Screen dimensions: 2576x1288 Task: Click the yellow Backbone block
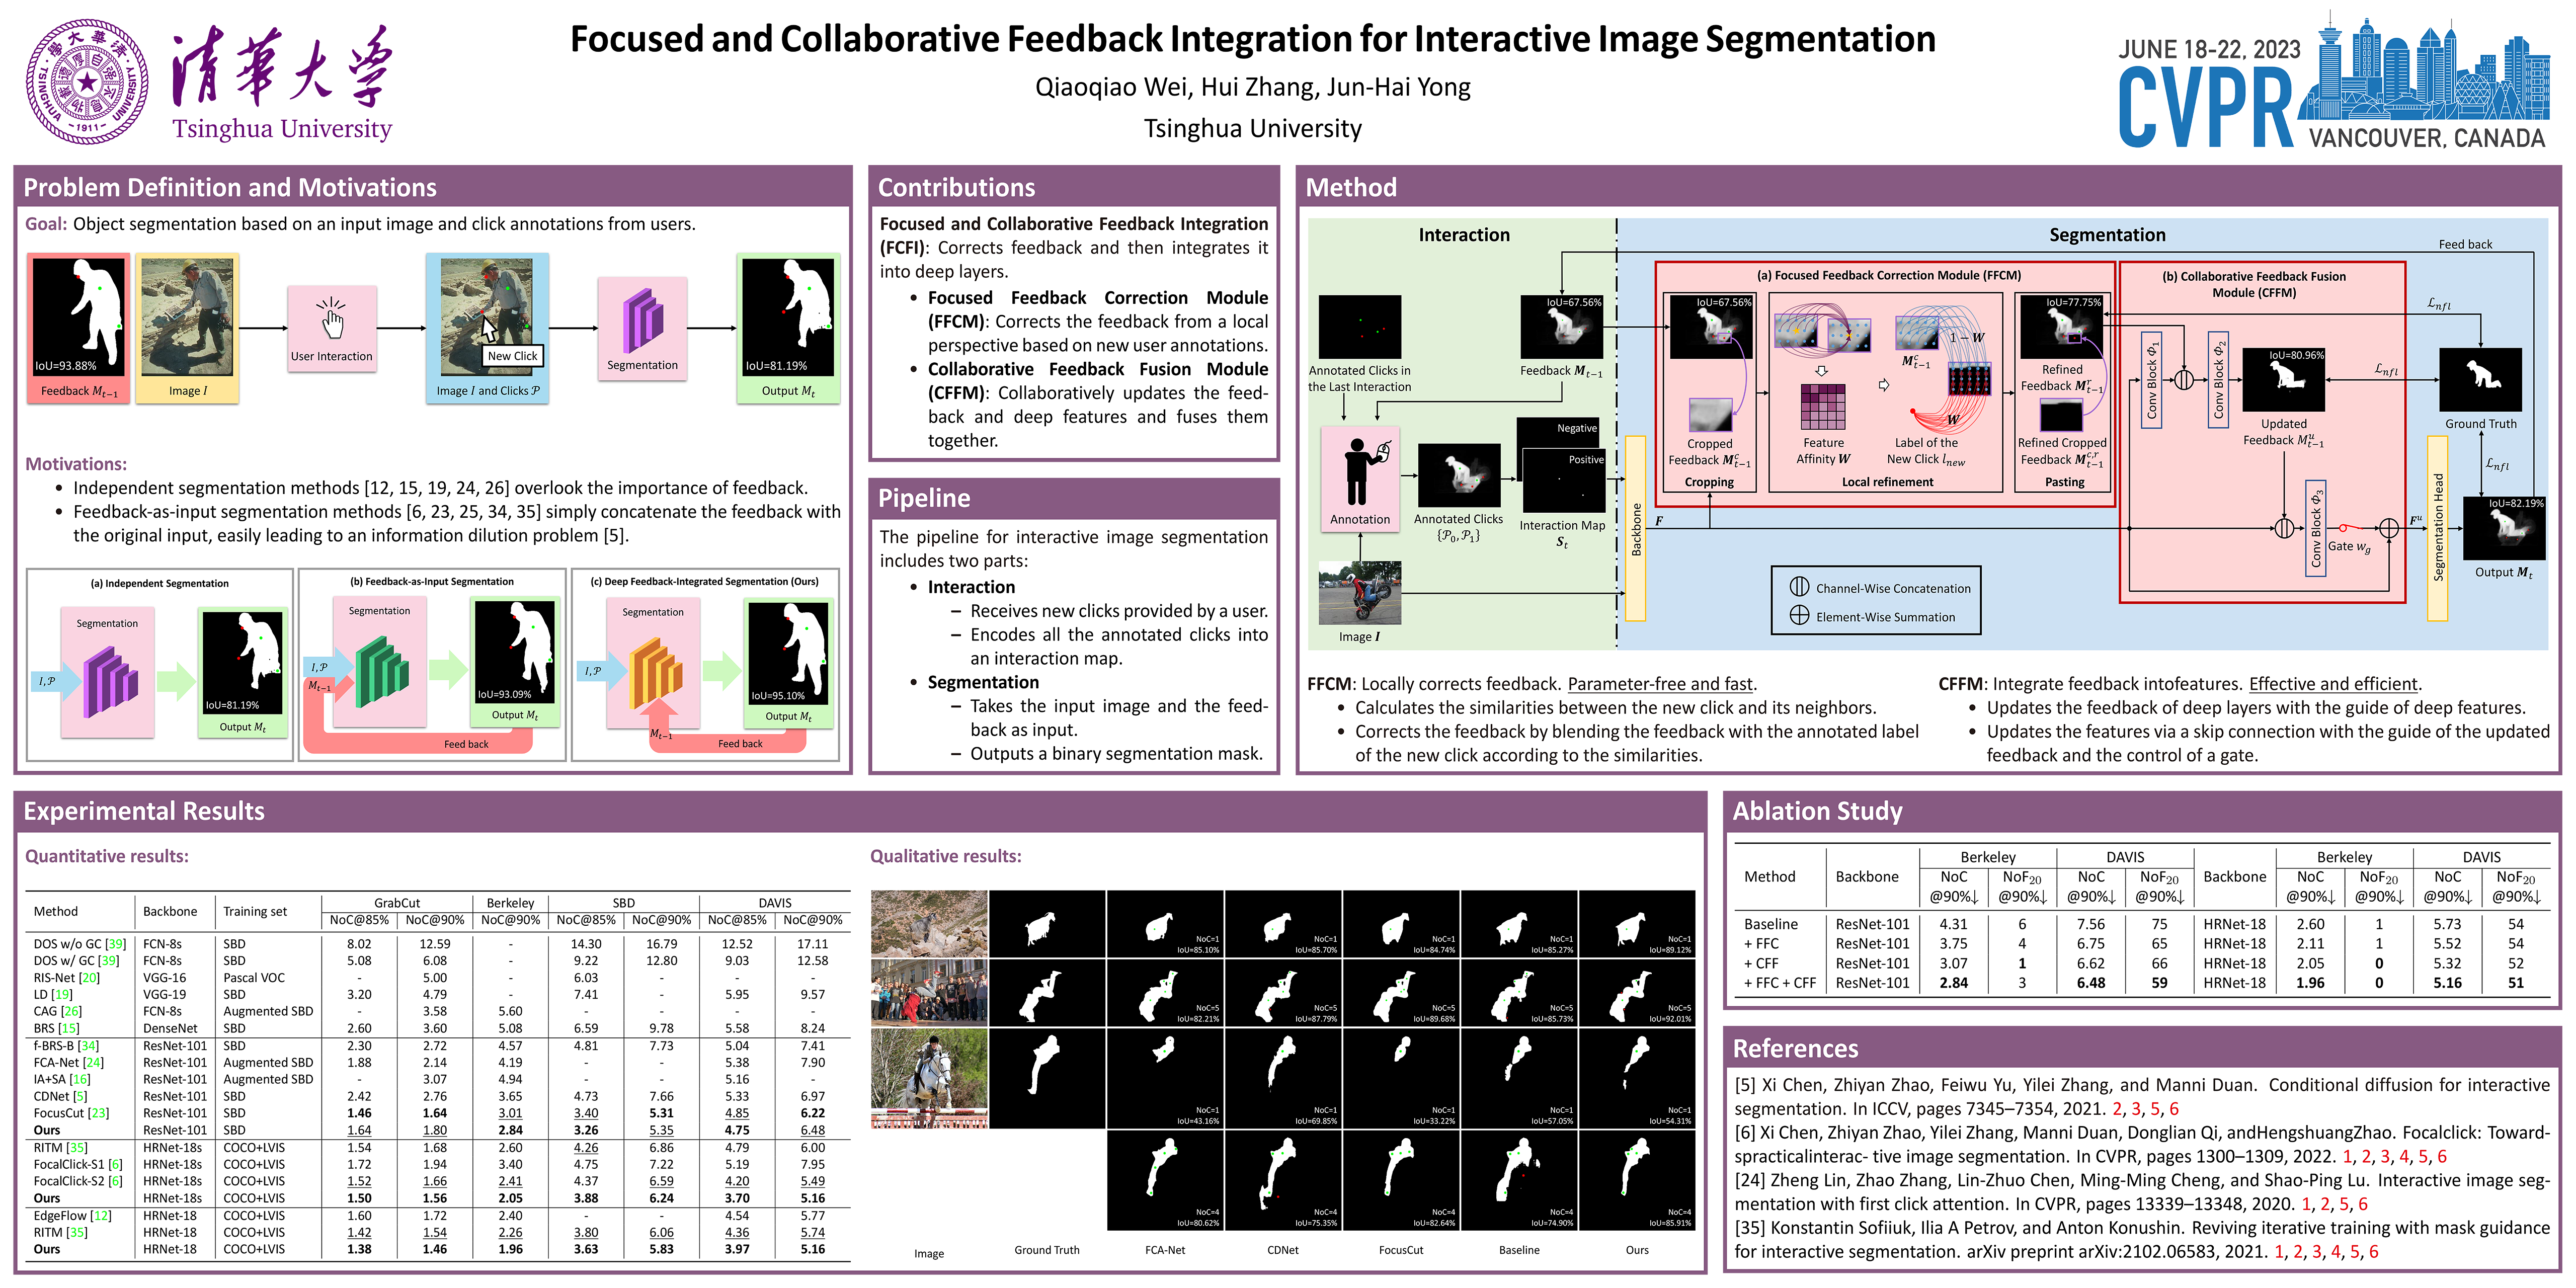tap(1636, 528)
